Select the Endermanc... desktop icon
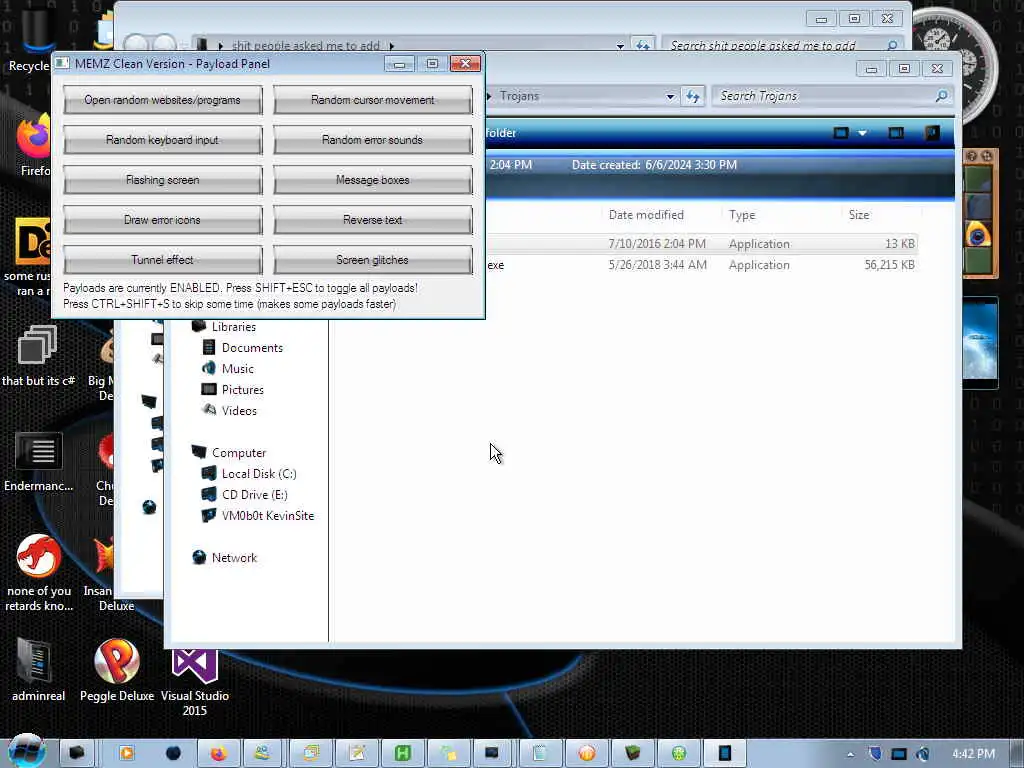The image size is (1024, 768). [39, 462]
